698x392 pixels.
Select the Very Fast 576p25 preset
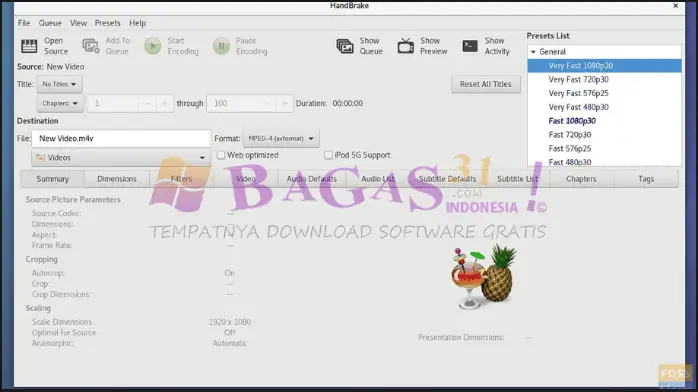pos(605,93)
